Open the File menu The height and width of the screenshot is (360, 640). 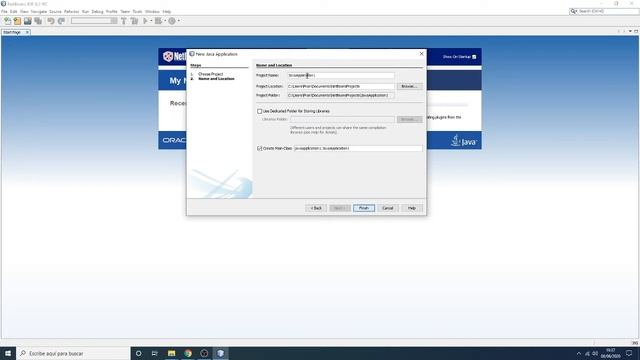(4, 12)
